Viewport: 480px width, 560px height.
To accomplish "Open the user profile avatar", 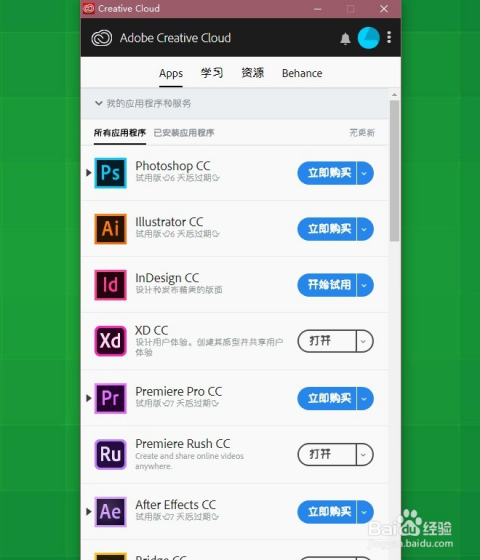I will pos(368,38).
